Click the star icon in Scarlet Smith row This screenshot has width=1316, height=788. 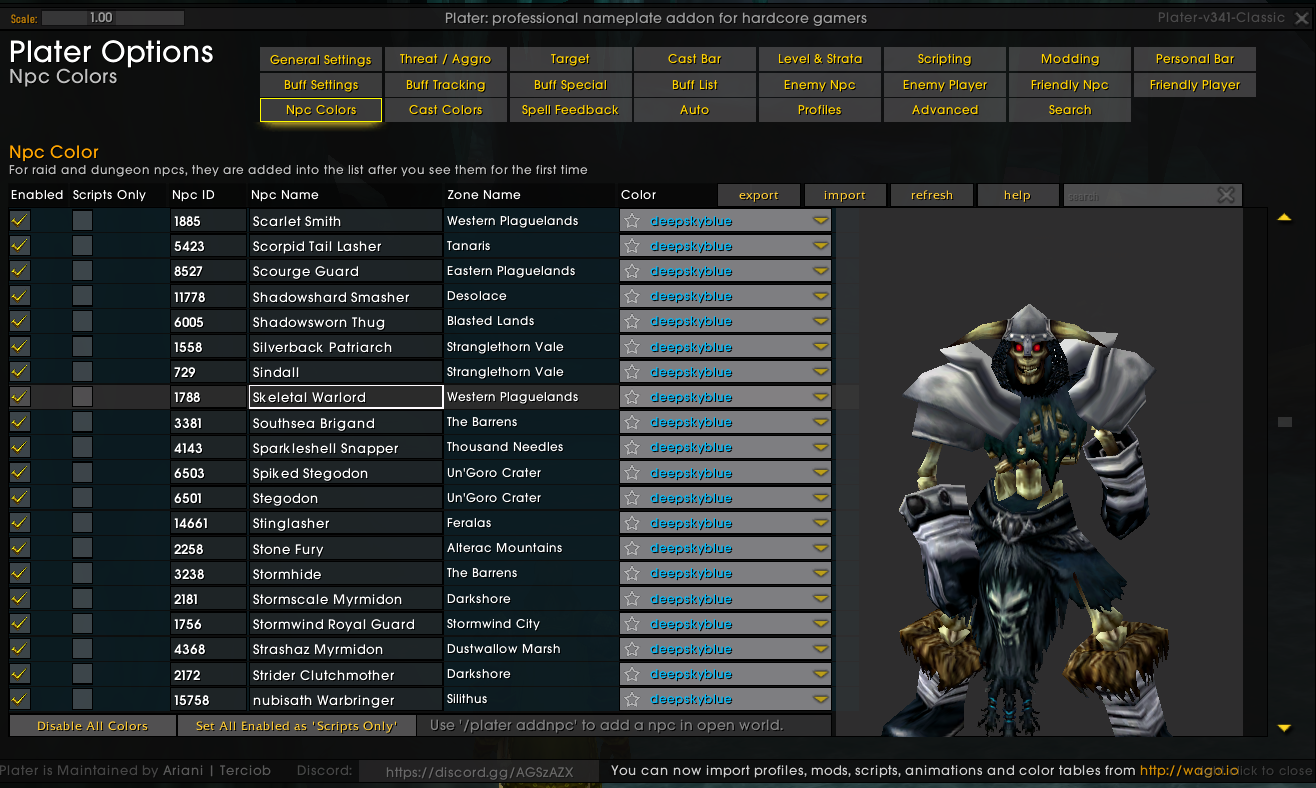click(x=632, y=221)
